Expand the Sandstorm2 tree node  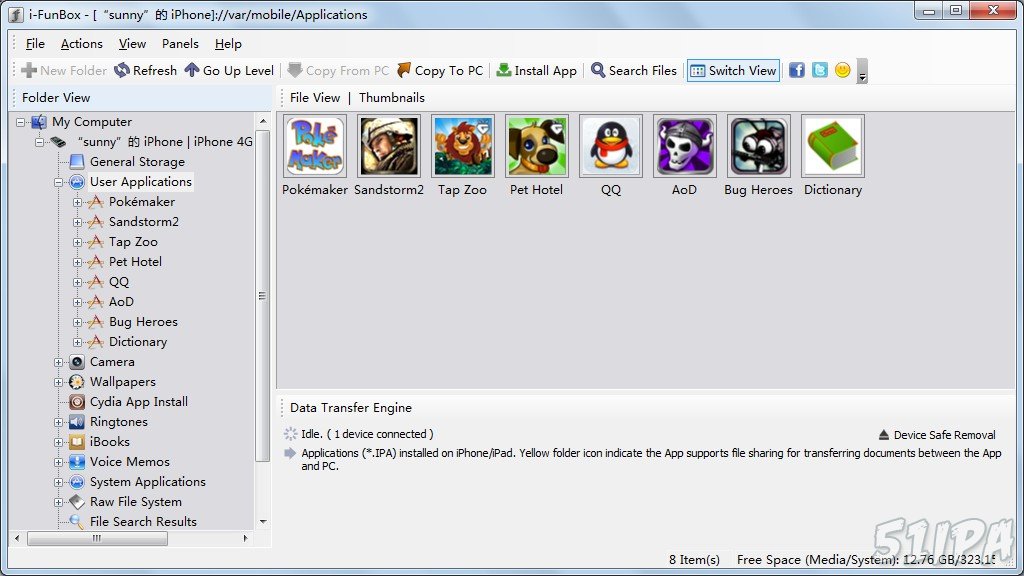coord(77,222)
